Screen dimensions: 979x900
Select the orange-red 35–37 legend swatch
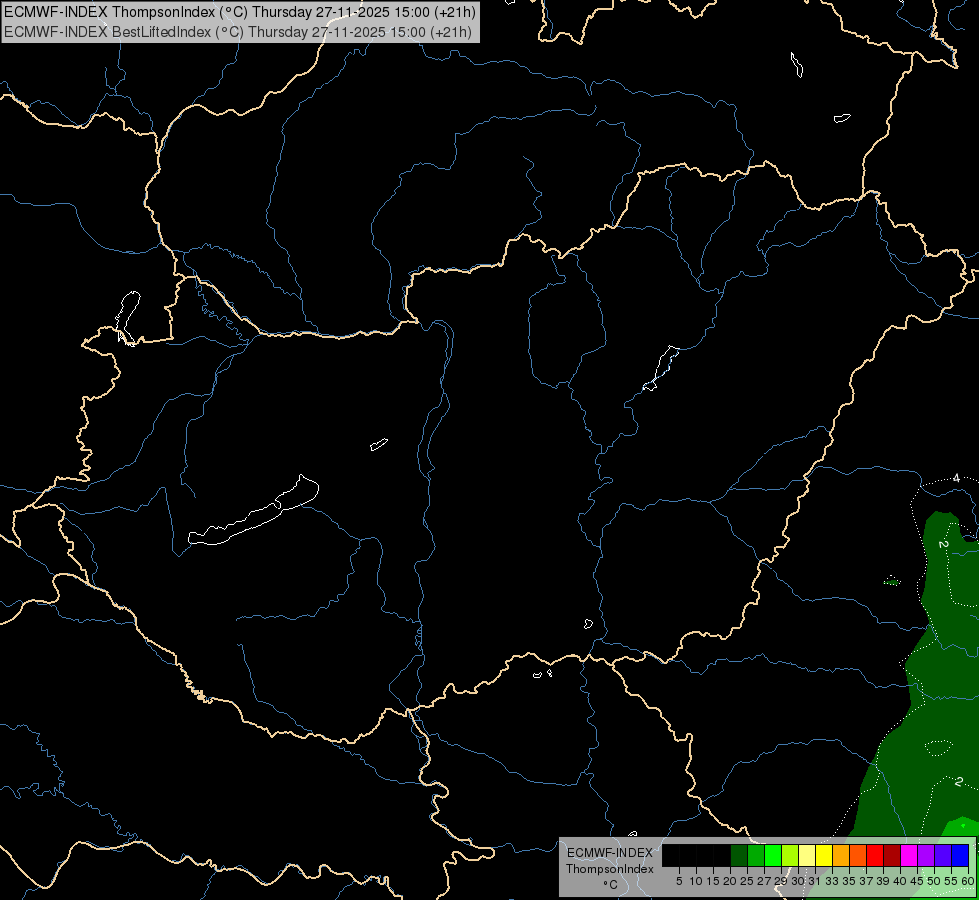[x=858, y=855]
